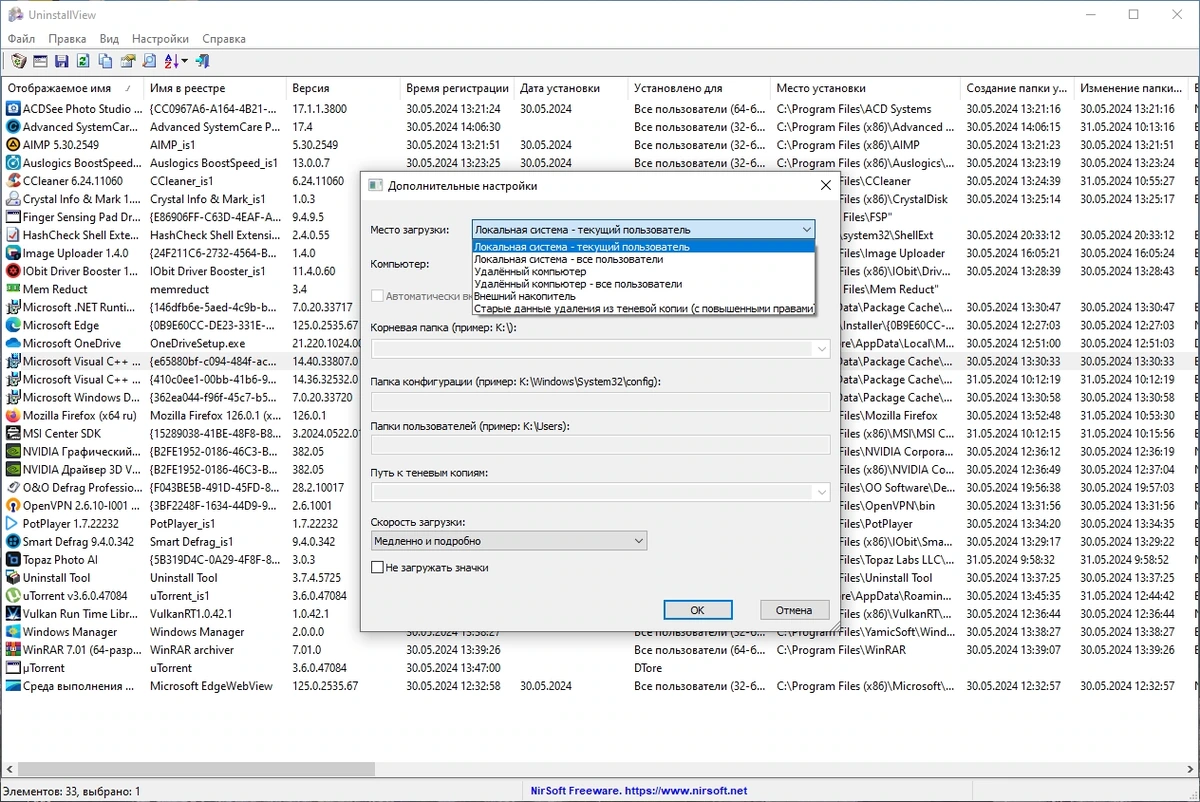Select the Smart Defrag 9.4.0.342 row icon
This screenshot has height=802, width=1200.
click(x=13, y=542)
